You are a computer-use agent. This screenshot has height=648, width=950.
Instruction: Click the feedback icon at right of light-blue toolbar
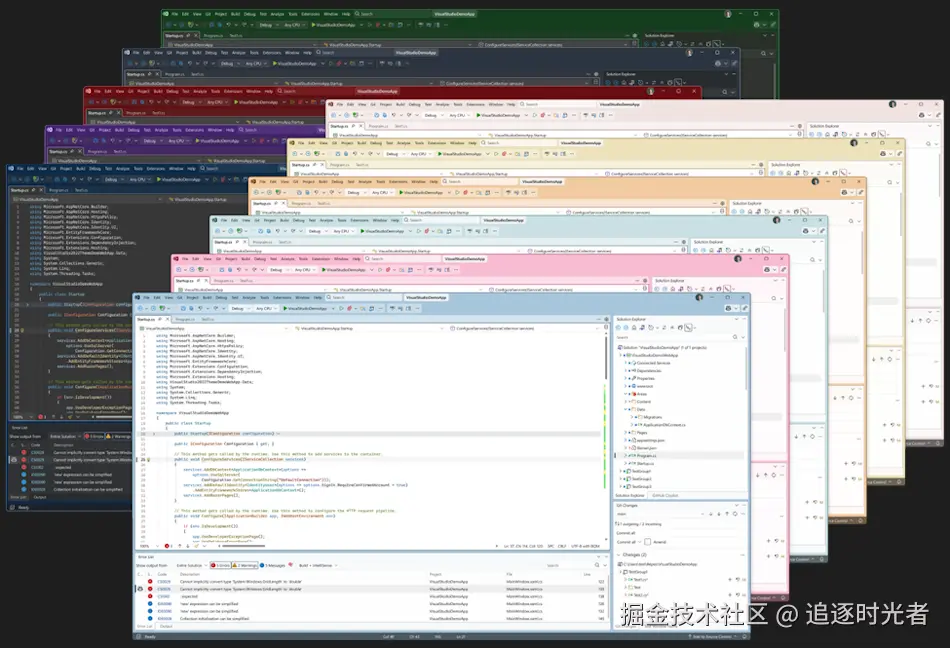click(x=745, y=308)
